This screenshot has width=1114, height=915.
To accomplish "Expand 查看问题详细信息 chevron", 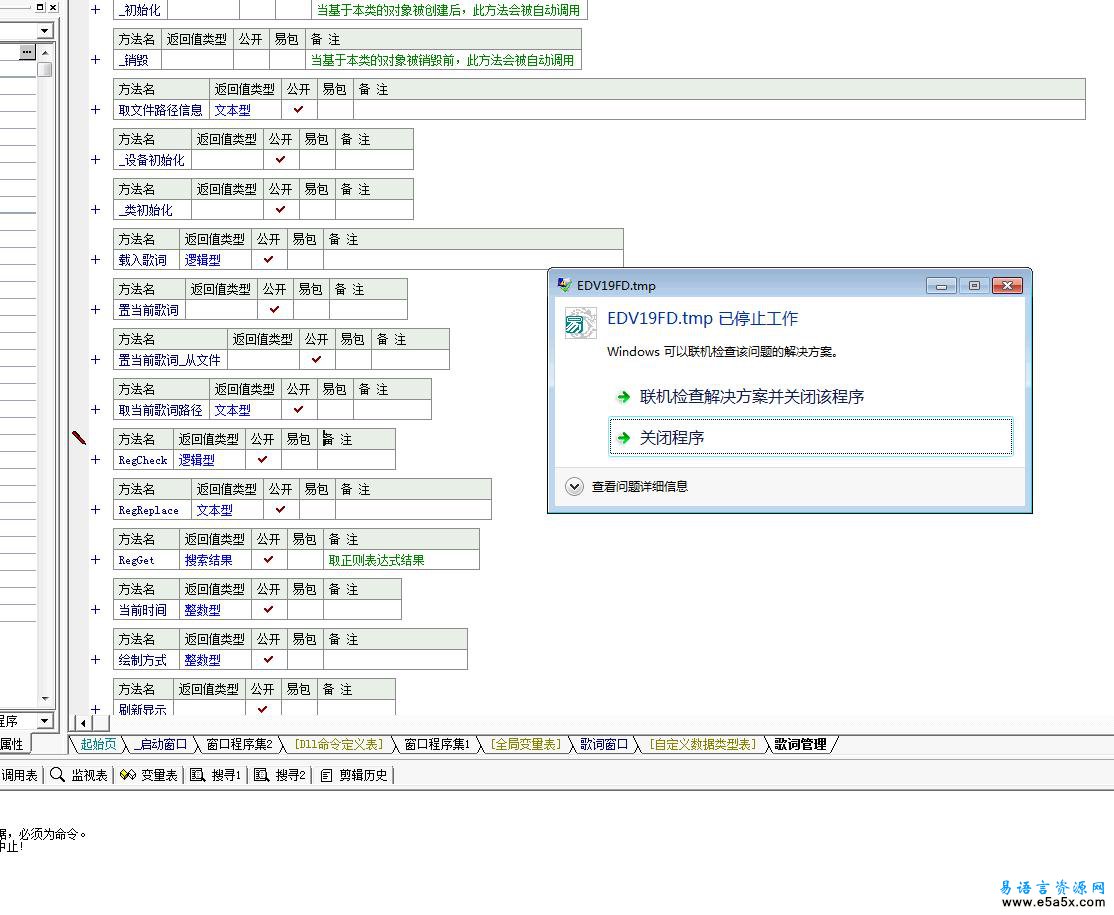I will point(574,487).
